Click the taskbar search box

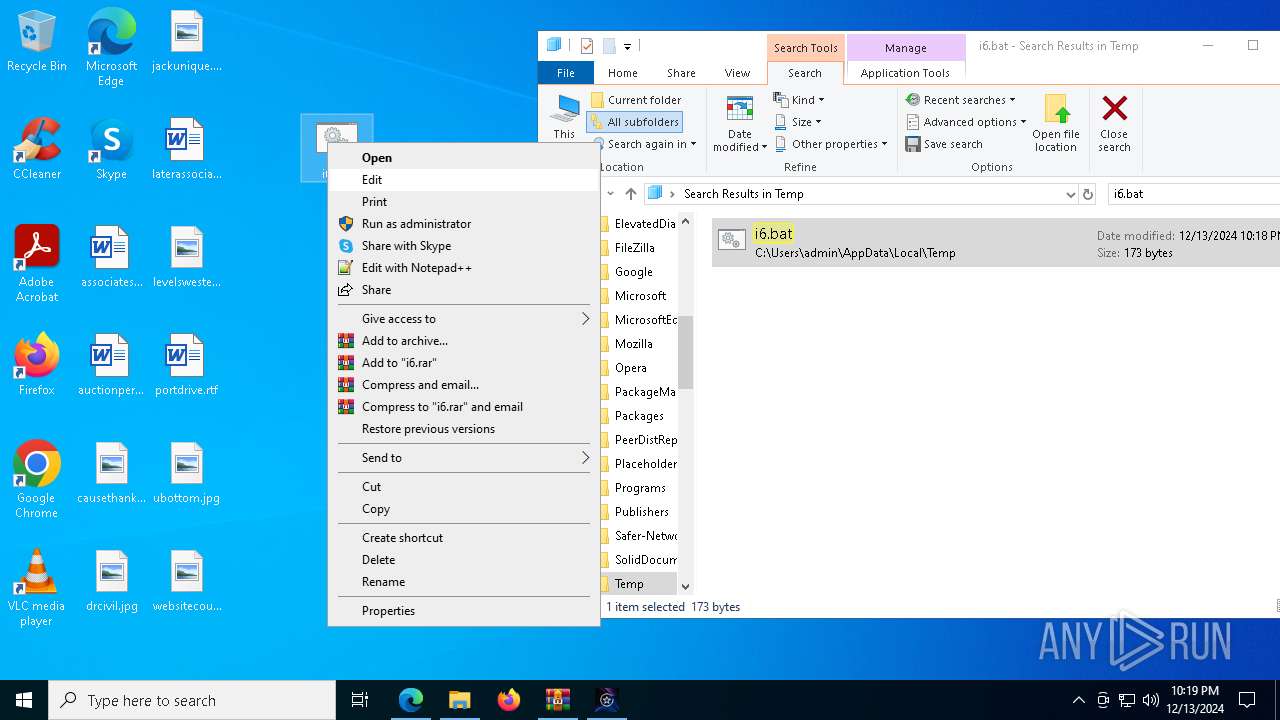[192, 700]
